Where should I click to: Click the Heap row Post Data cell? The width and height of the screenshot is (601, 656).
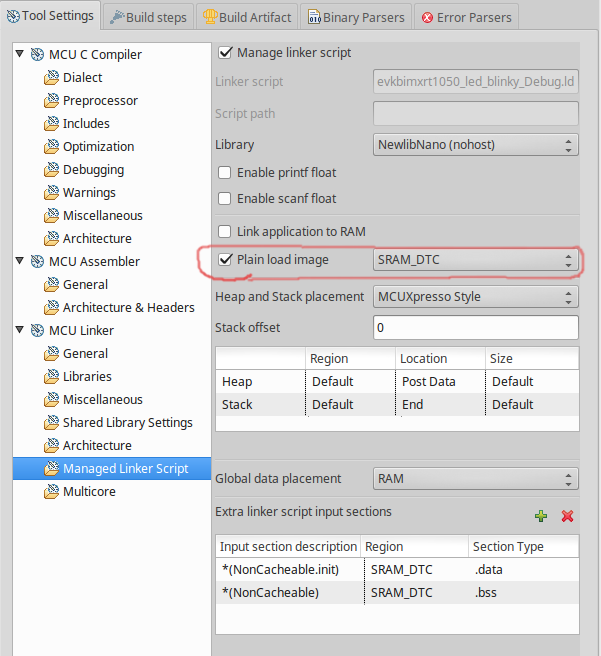440,382
